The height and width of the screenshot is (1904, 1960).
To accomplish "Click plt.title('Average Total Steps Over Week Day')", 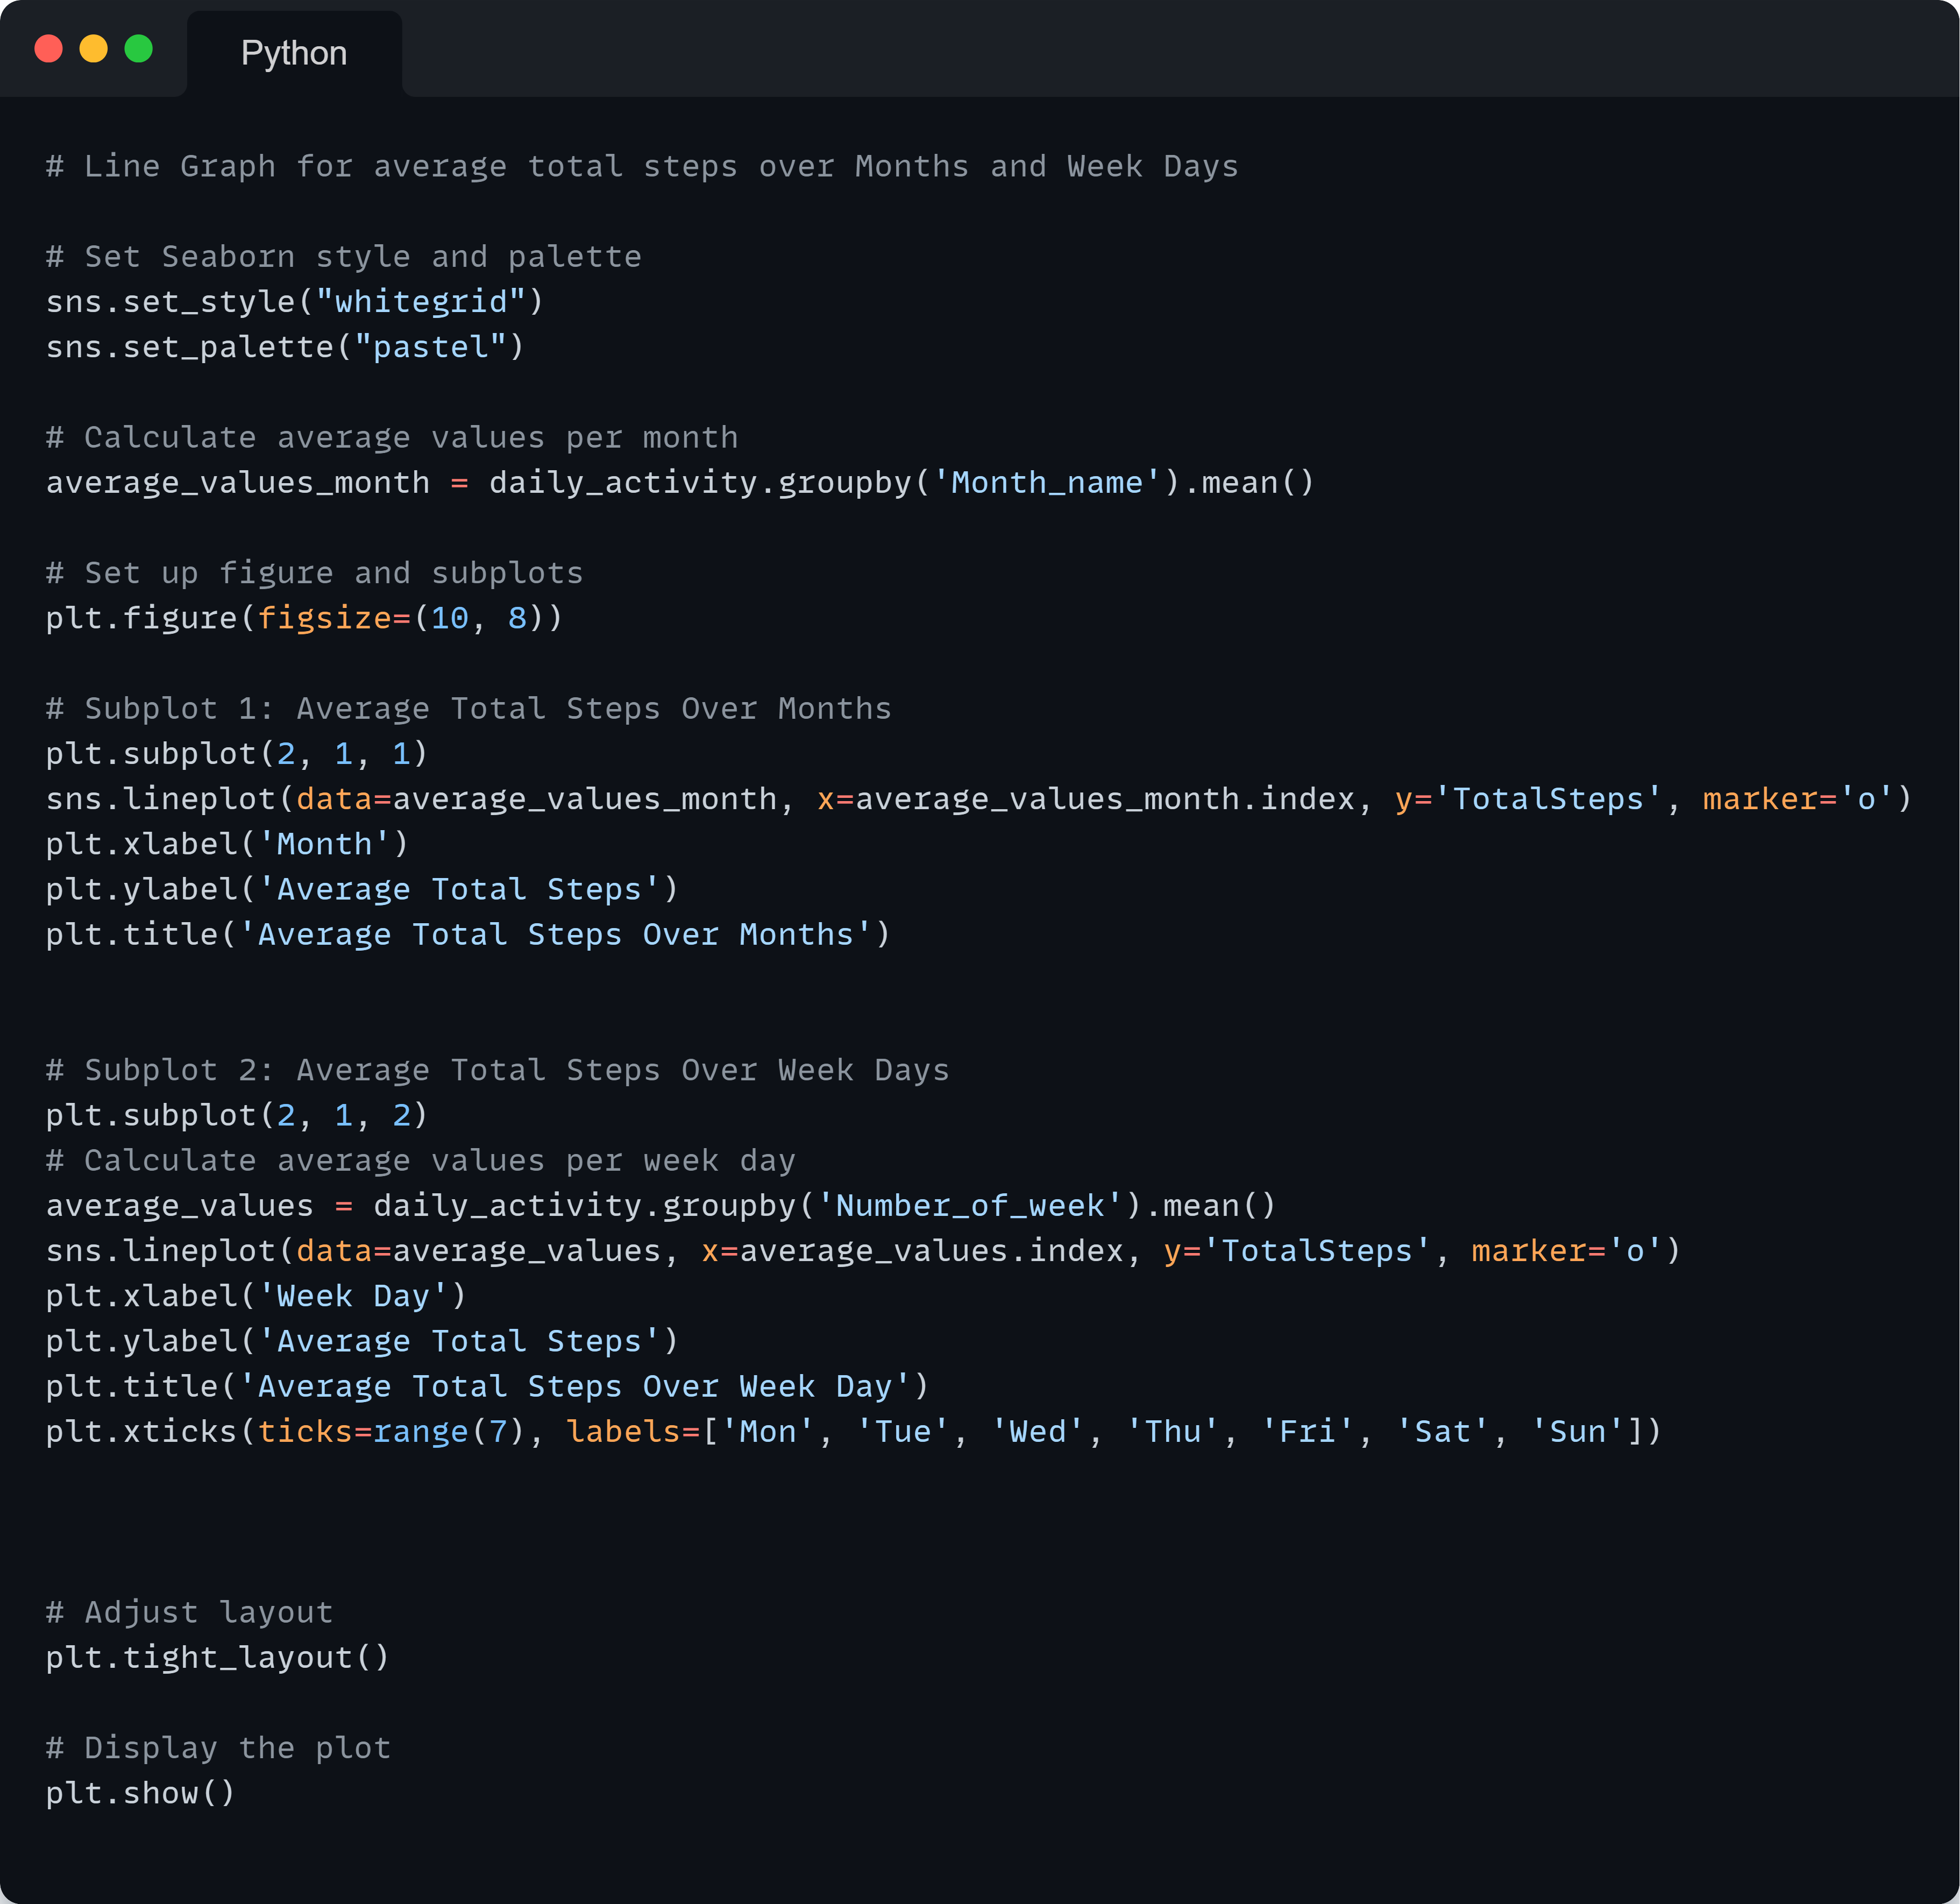I will (x=487, y=1386).
